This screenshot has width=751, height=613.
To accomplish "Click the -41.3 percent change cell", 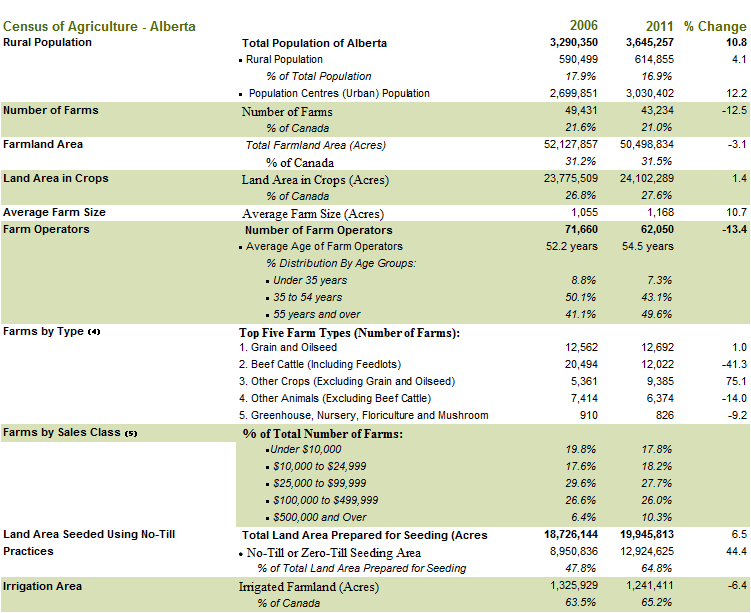I will (734, 364).
